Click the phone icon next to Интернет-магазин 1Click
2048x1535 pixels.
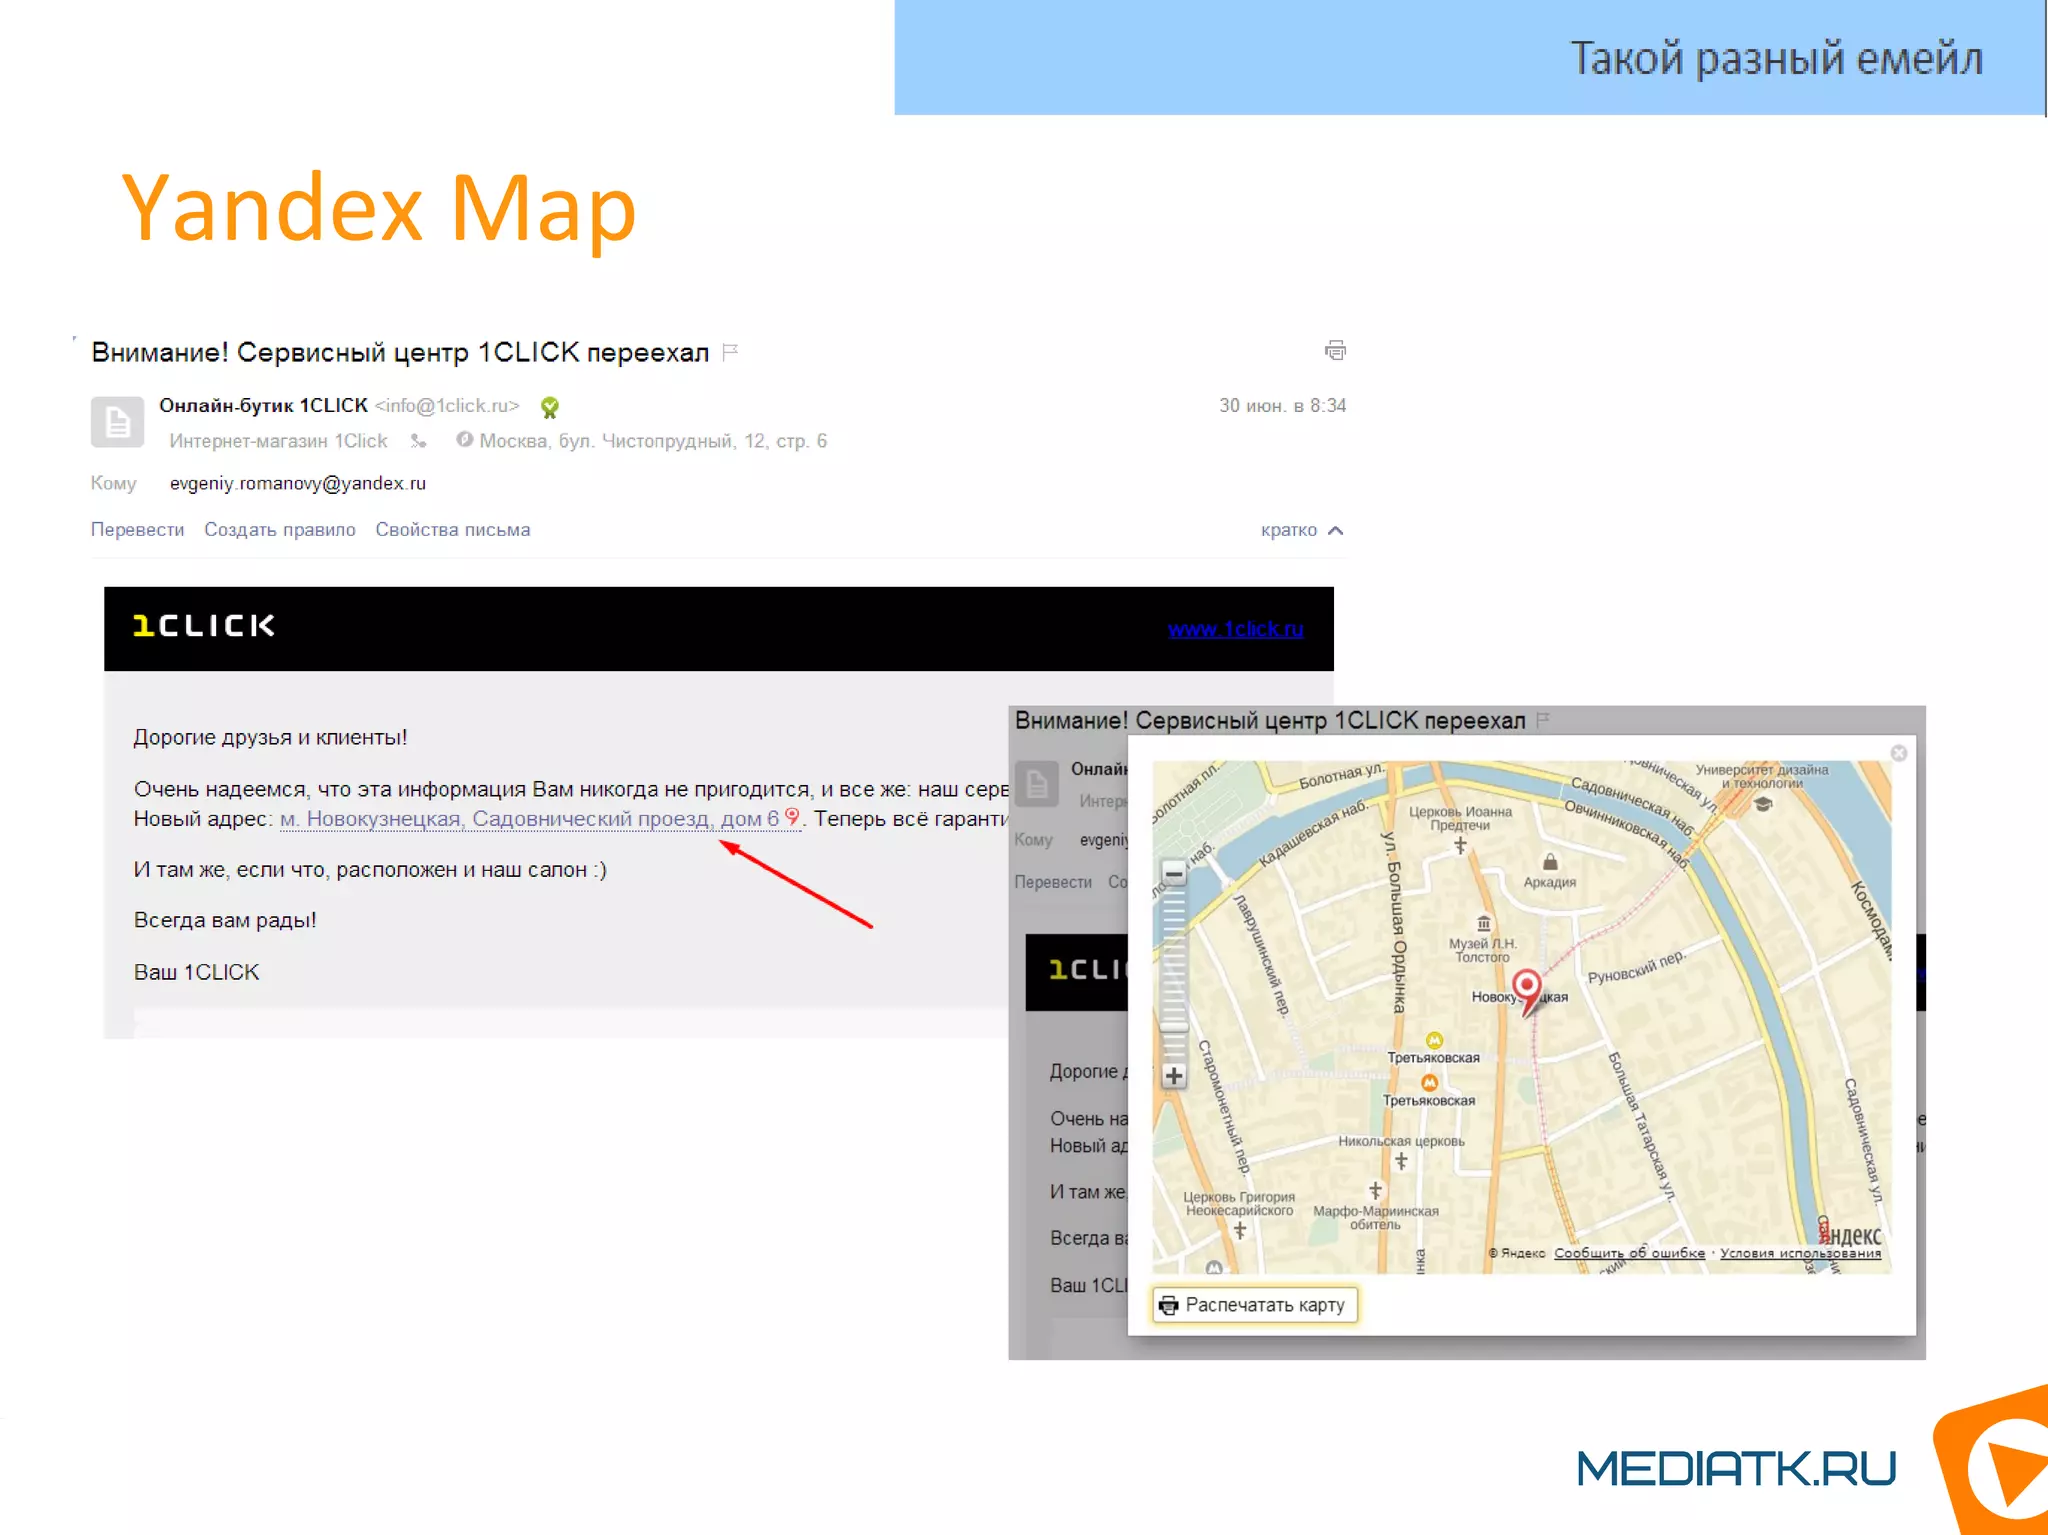418,441
